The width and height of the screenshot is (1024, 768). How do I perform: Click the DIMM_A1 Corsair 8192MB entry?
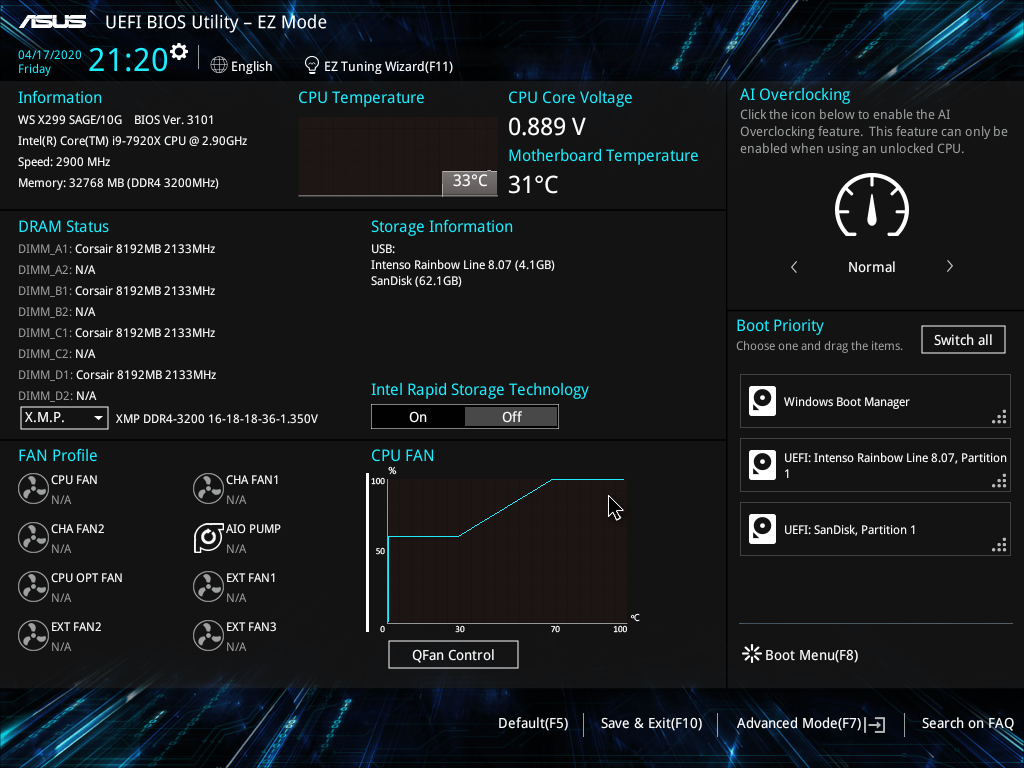[116, 249]
